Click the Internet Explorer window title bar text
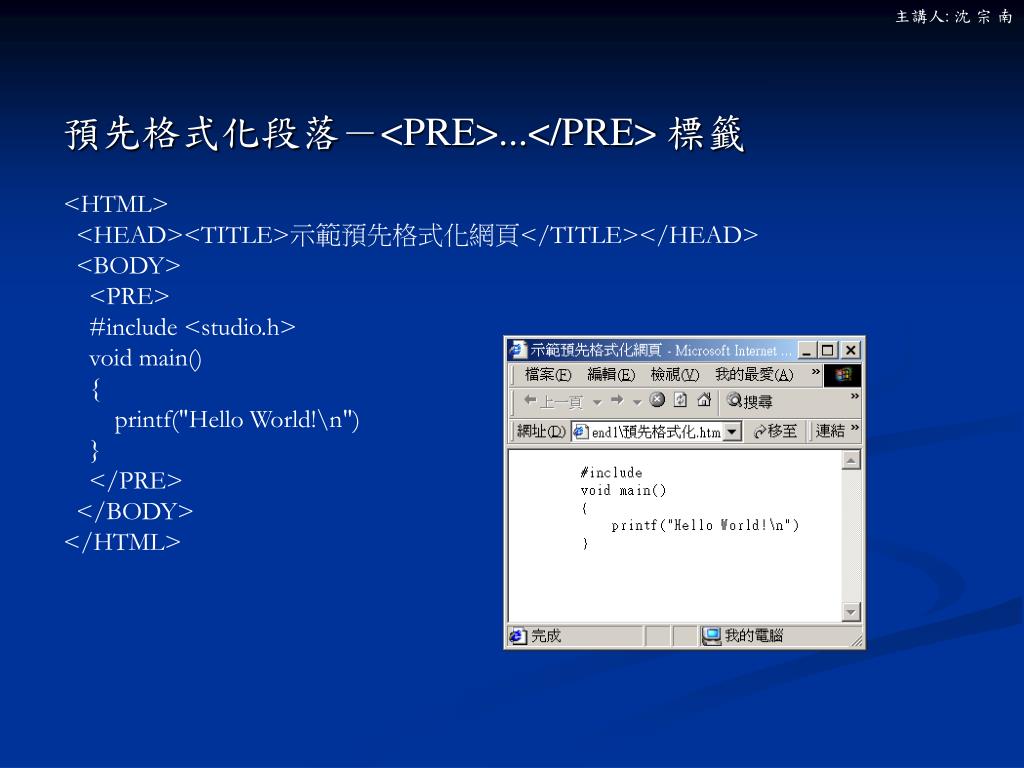Screen dimensions: 1024x768 click(661, 351)
